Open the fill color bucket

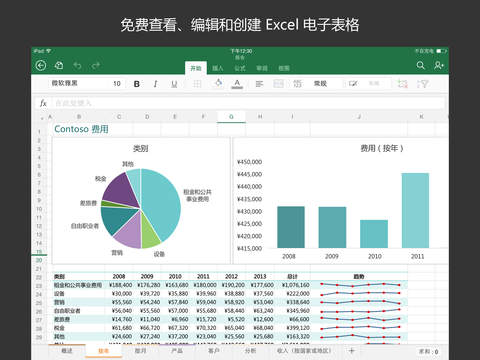point(219,83)
